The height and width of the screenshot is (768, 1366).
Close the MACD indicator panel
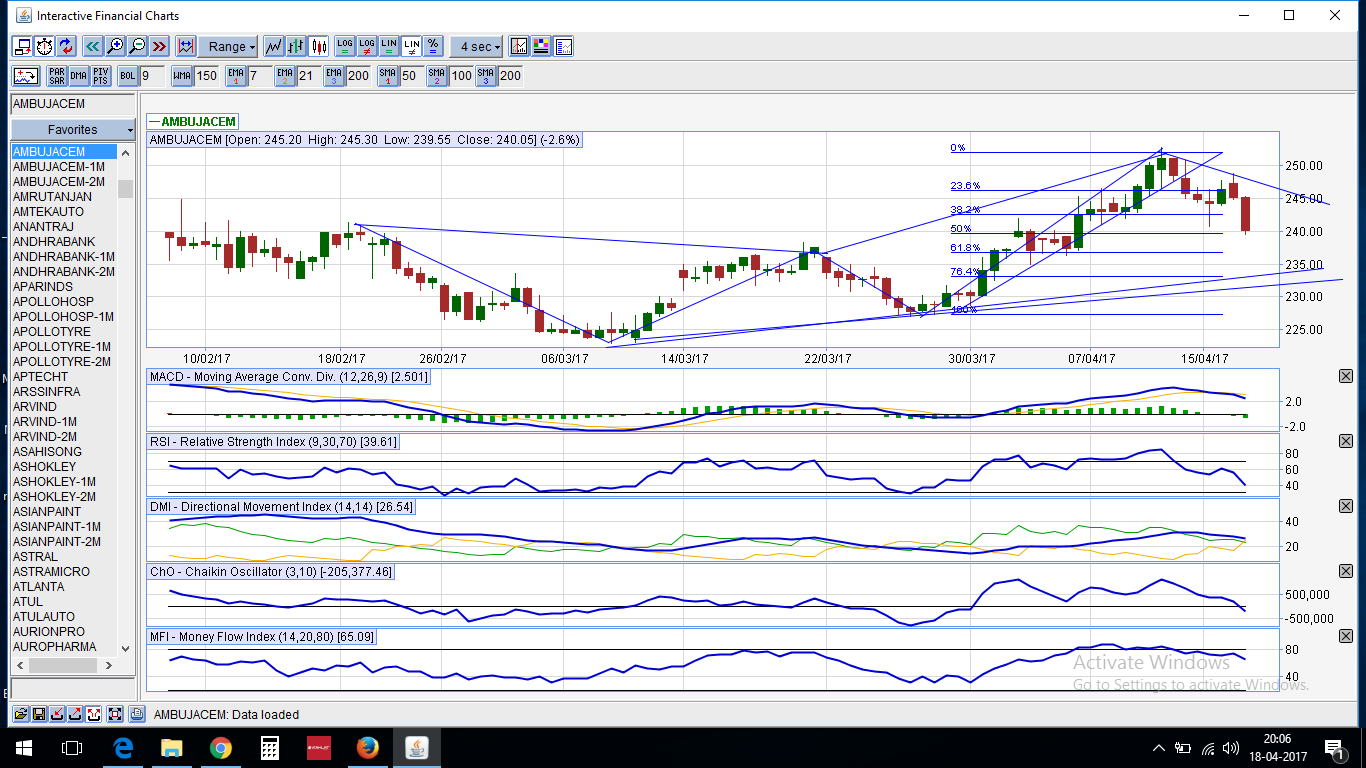click(1345, 376)
